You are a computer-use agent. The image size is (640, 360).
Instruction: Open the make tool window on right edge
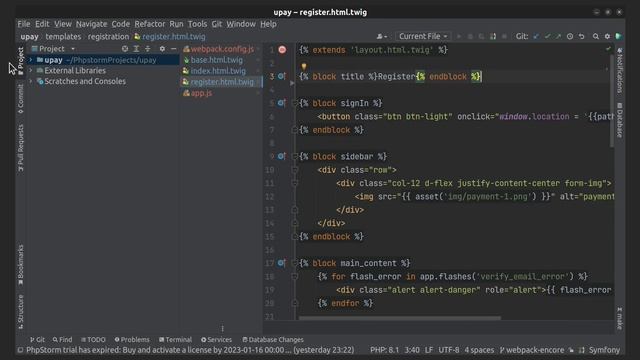coord(620,318)
